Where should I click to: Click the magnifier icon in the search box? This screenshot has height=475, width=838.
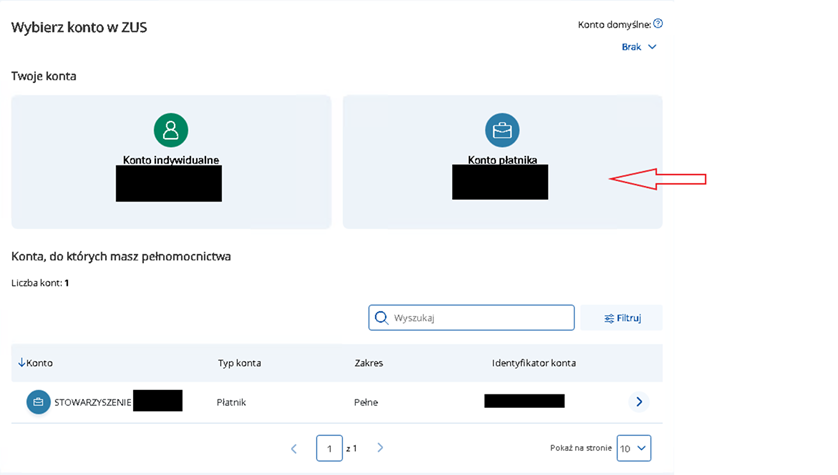tap(381, 318)
